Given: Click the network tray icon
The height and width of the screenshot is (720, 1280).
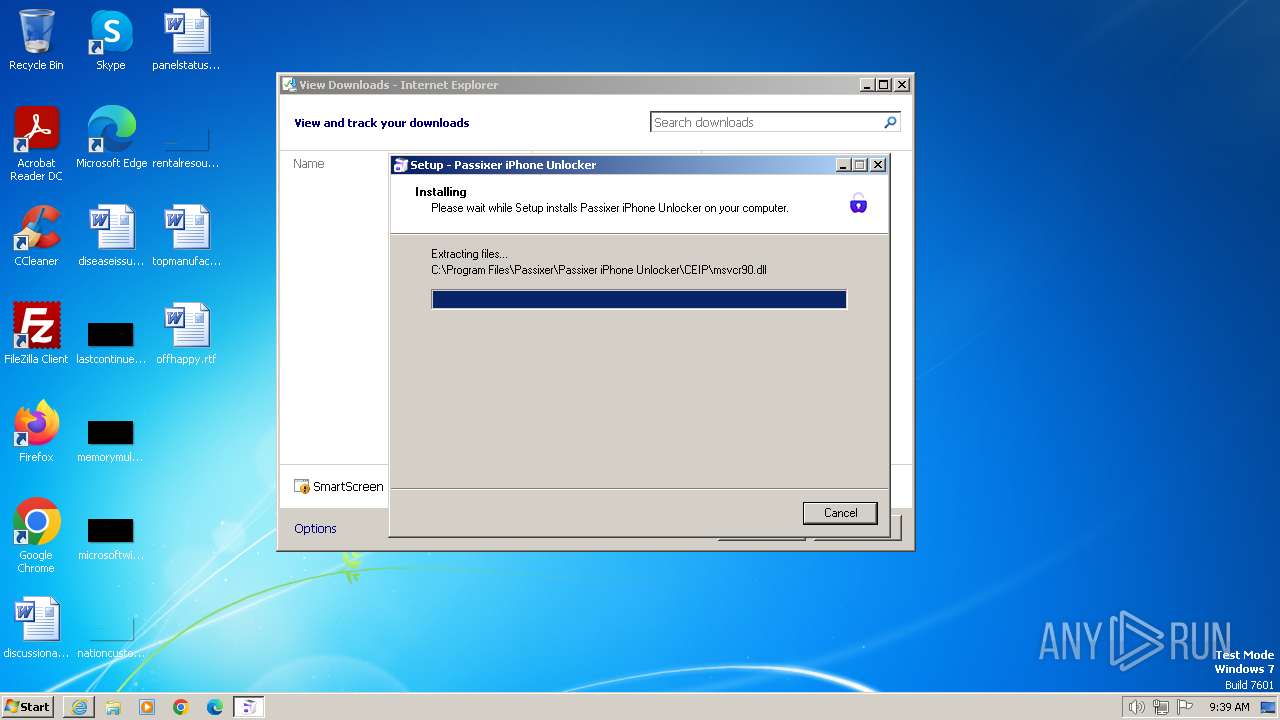Looking at the screenshot, I should pyautogui.click(x=1161, y=707).
